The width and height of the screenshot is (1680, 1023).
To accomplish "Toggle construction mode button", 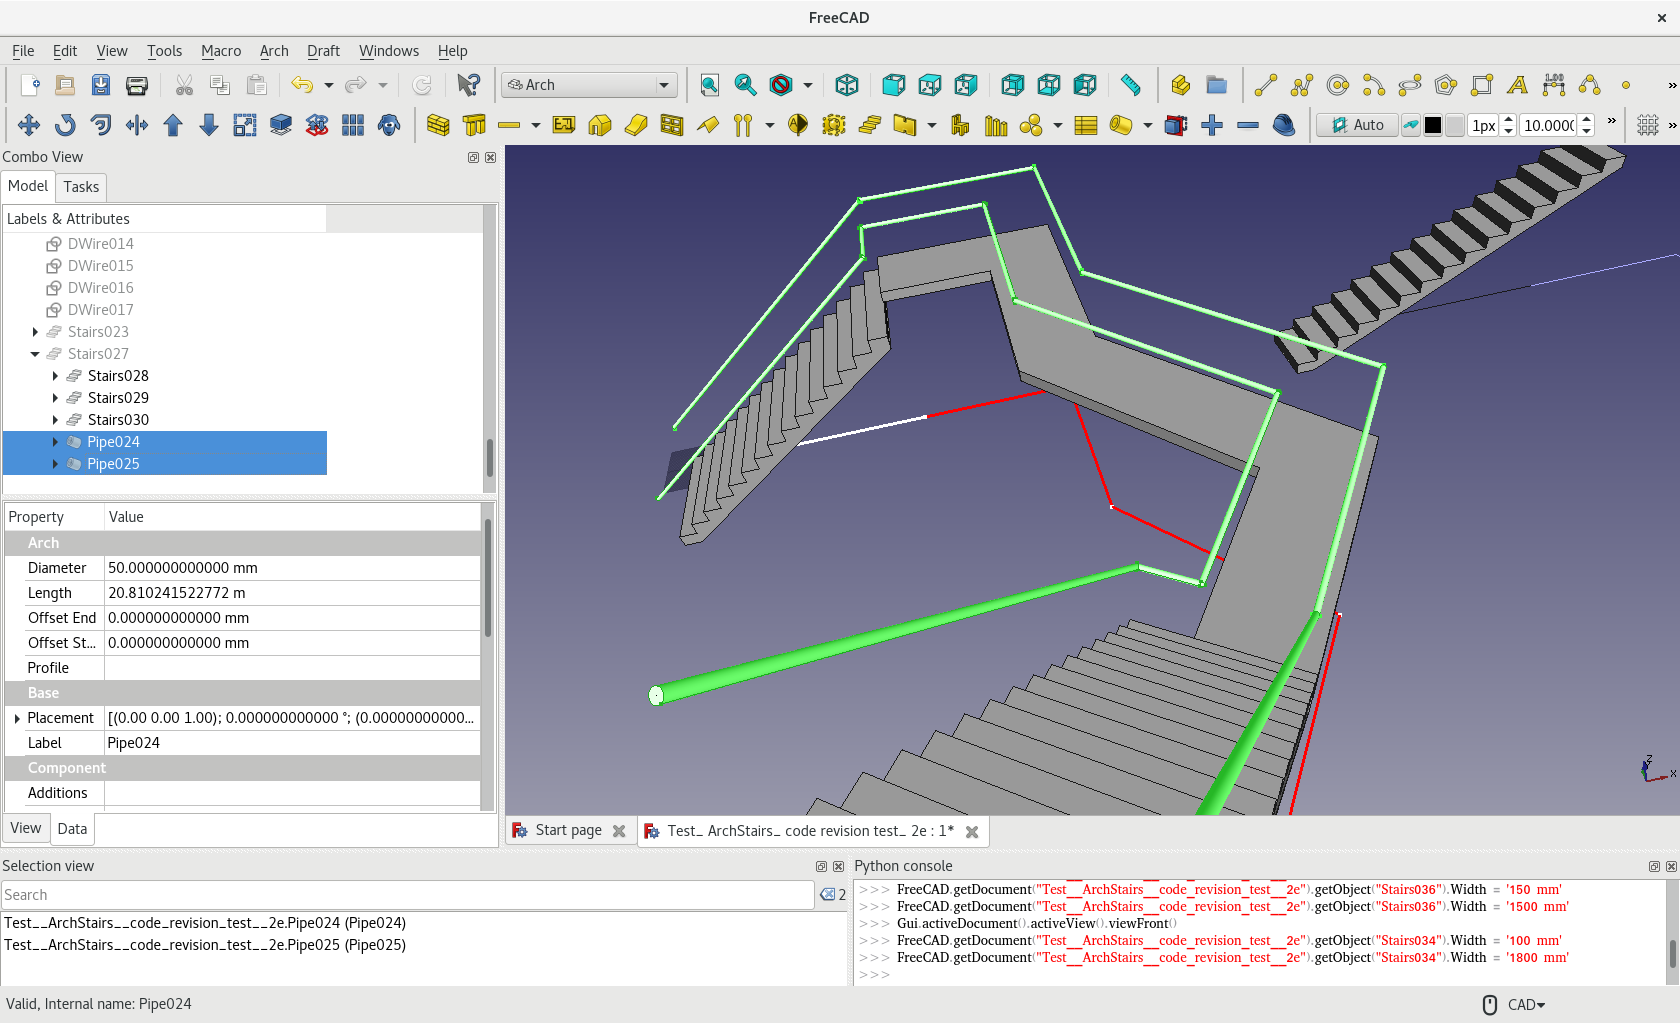I will click(1410, 125).
